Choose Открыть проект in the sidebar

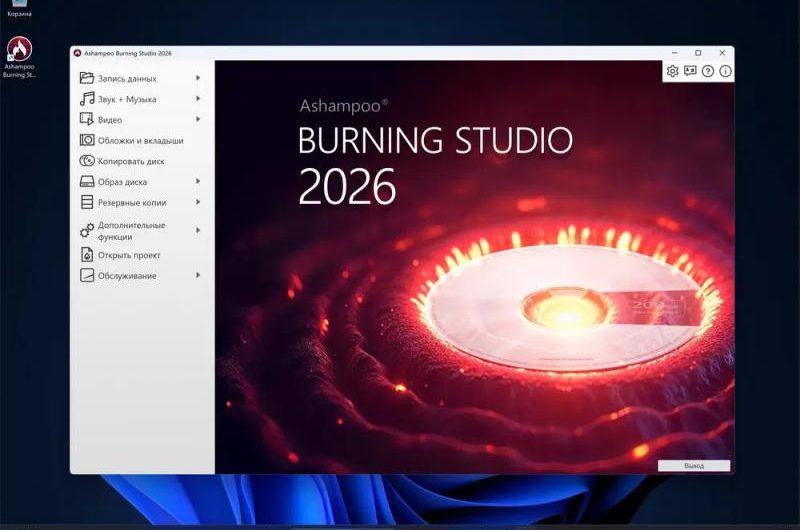point(141,255)
